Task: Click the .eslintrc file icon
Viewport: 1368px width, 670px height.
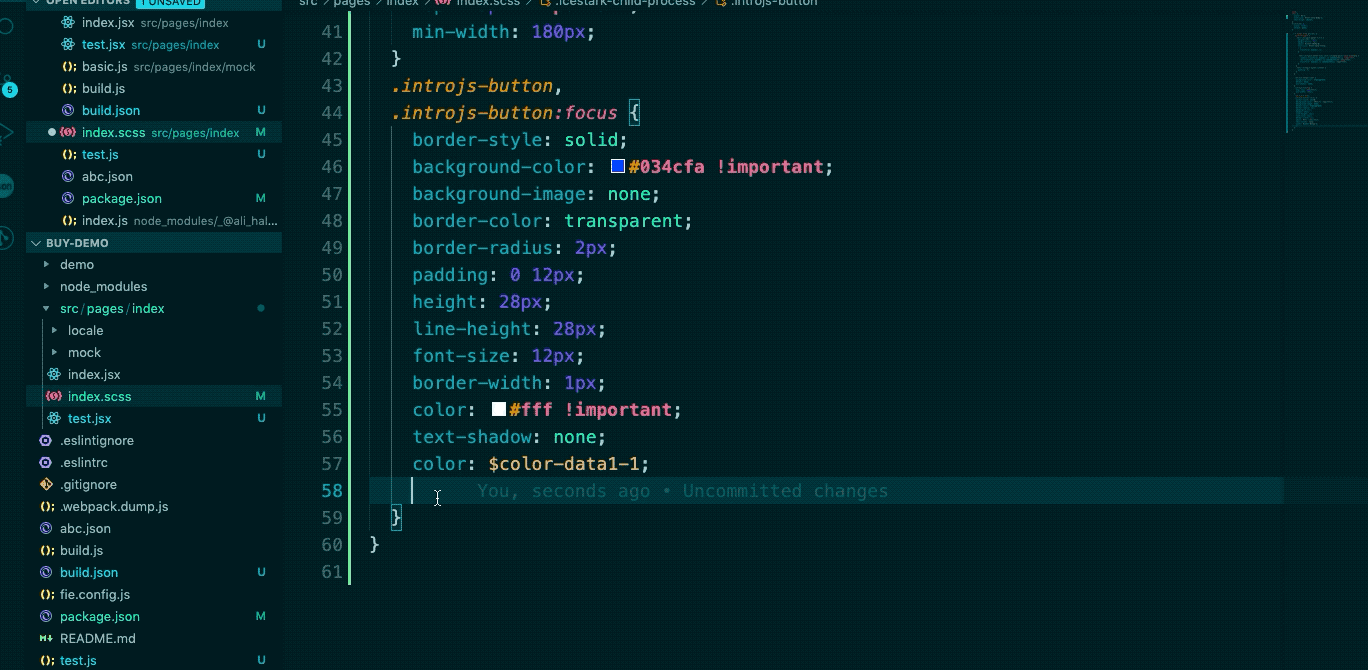Action: [x=46, y=462]
